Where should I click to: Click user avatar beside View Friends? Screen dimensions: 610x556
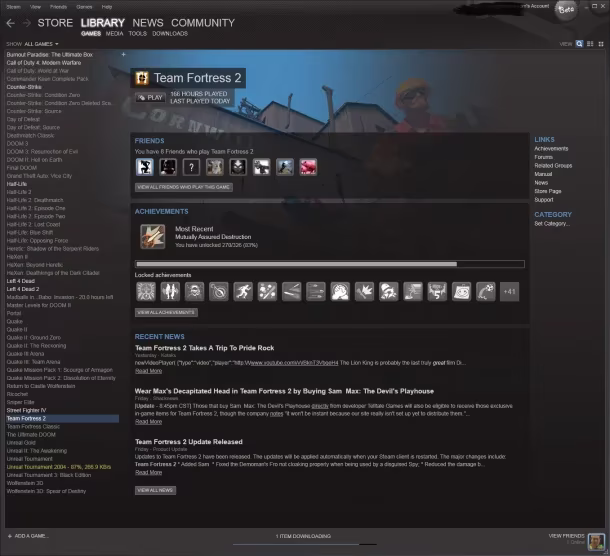(596, 542)
